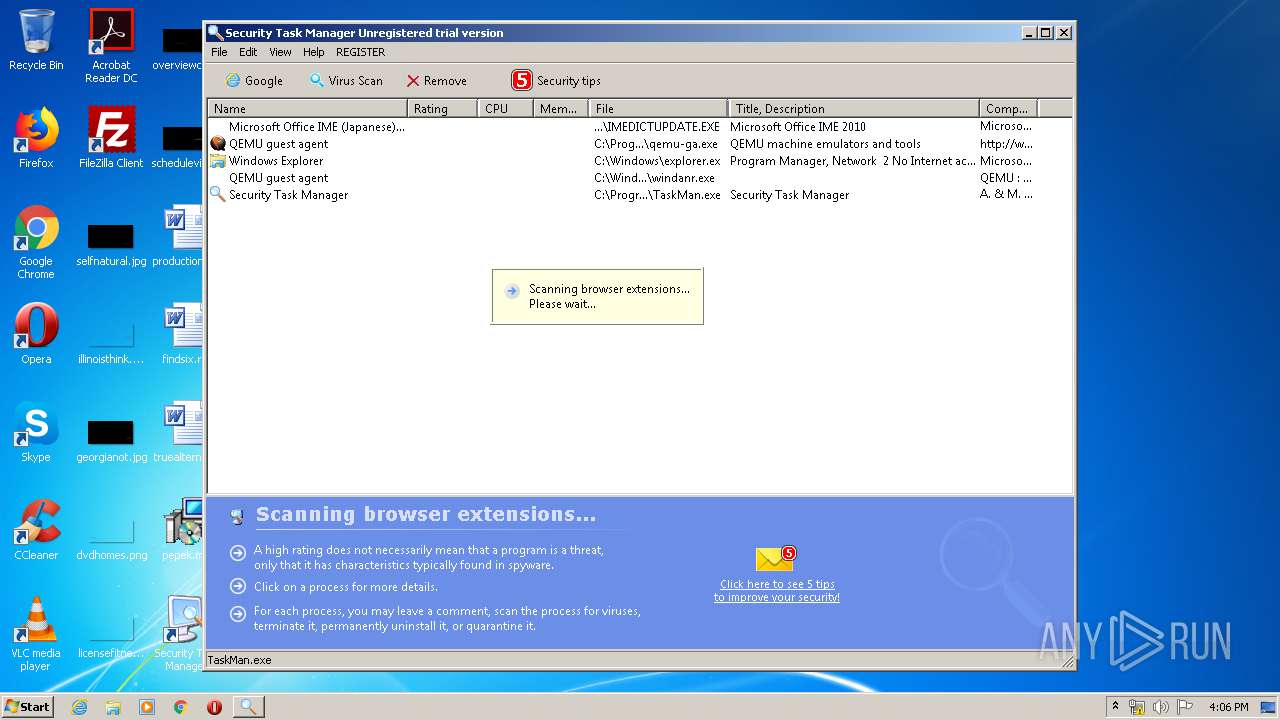This screenshot has height=720, width=1280.
Task: Select QEMU guest agent row with windanr.exe
Action: coord(639,178)
